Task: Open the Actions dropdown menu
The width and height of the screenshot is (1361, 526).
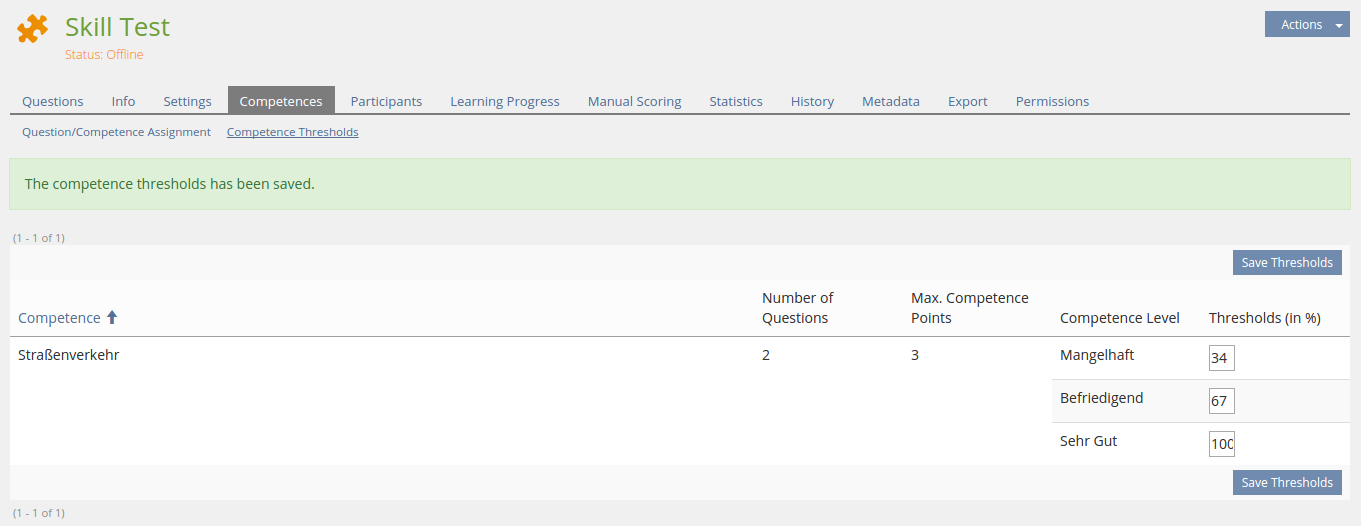Action: [1306, 25]
